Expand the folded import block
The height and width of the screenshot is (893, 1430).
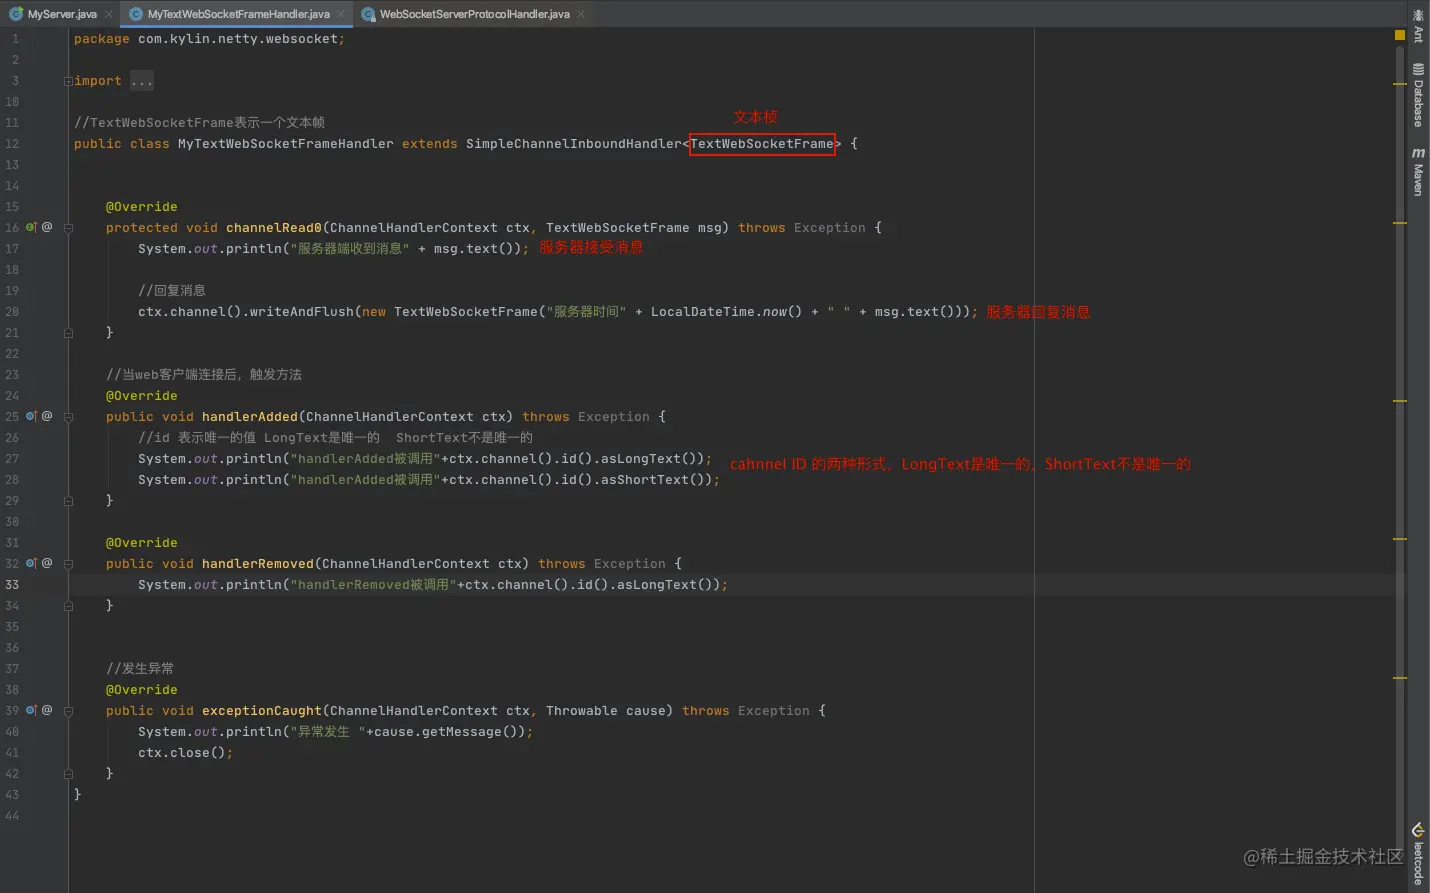click(68, 81)
